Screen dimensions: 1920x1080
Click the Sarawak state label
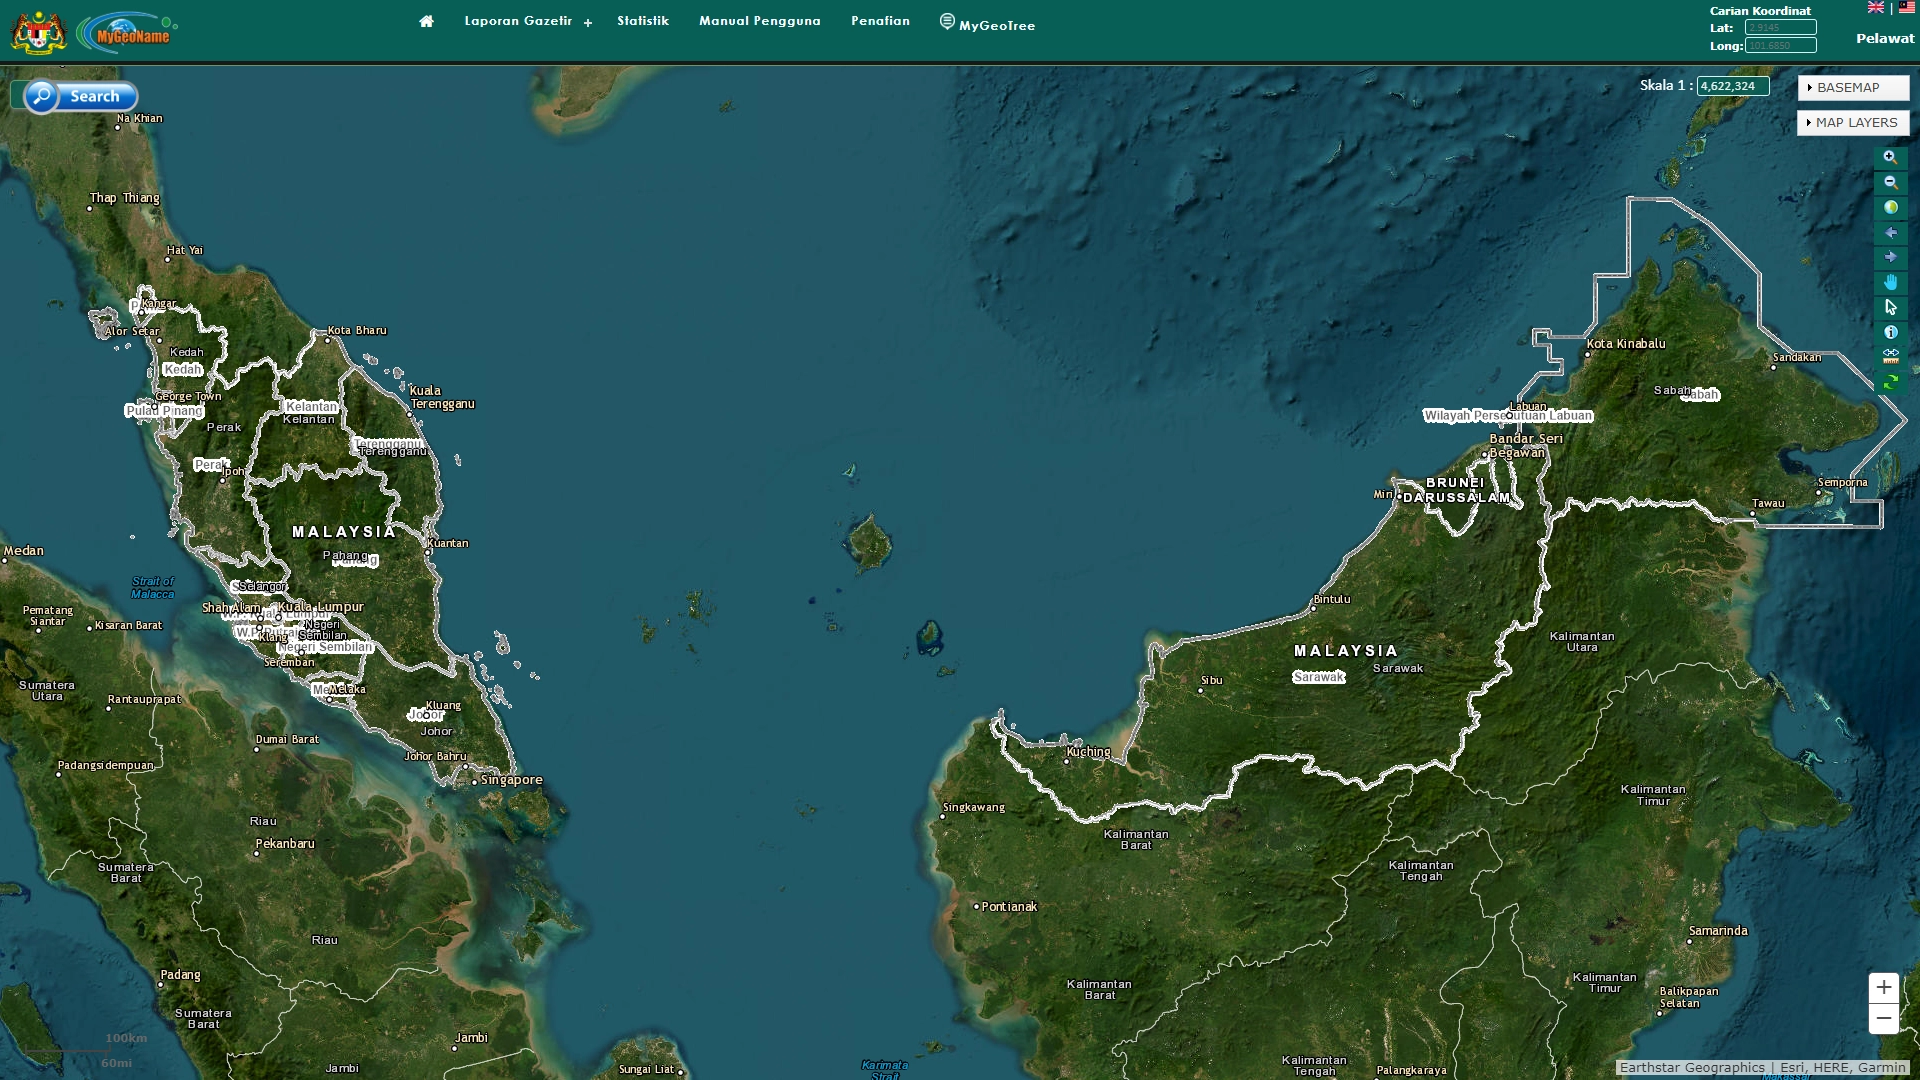pos(1319,677)
